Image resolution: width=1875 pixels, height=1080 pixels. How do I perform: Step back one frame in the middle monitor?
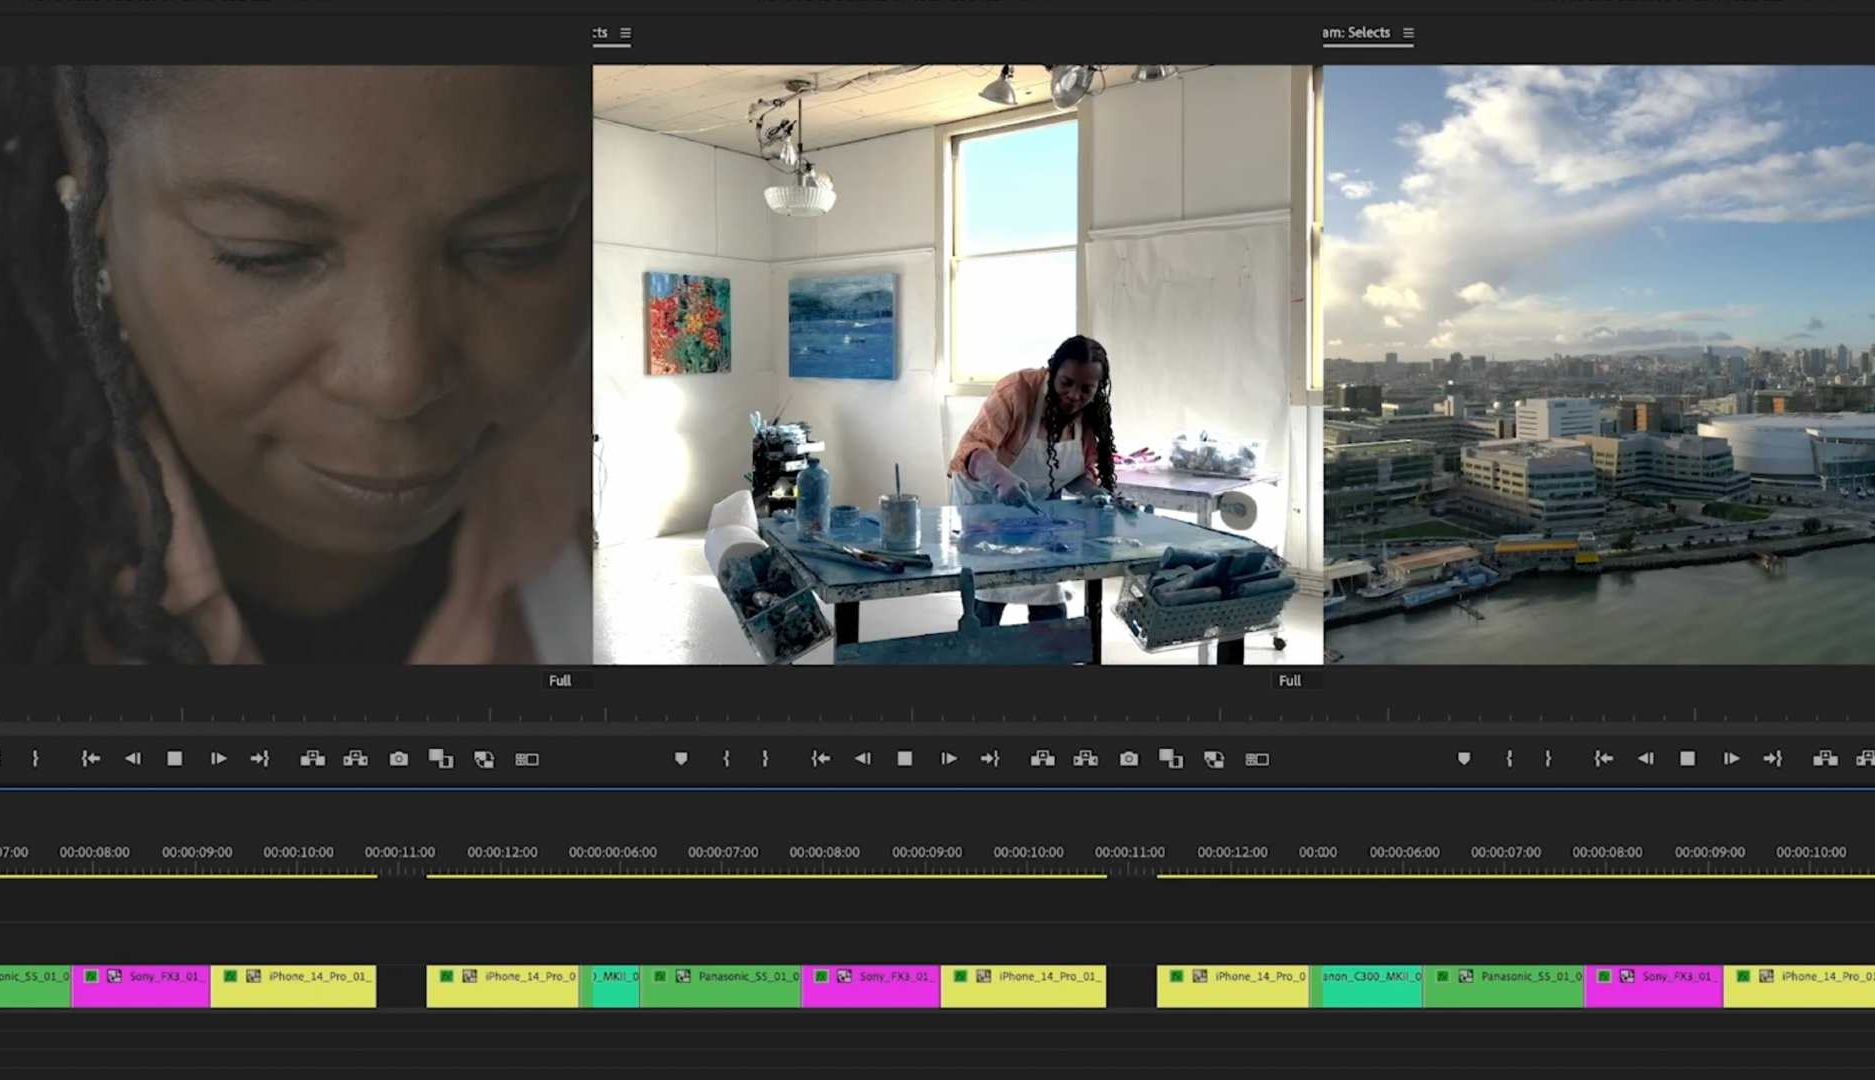click(x=863, y=759)
